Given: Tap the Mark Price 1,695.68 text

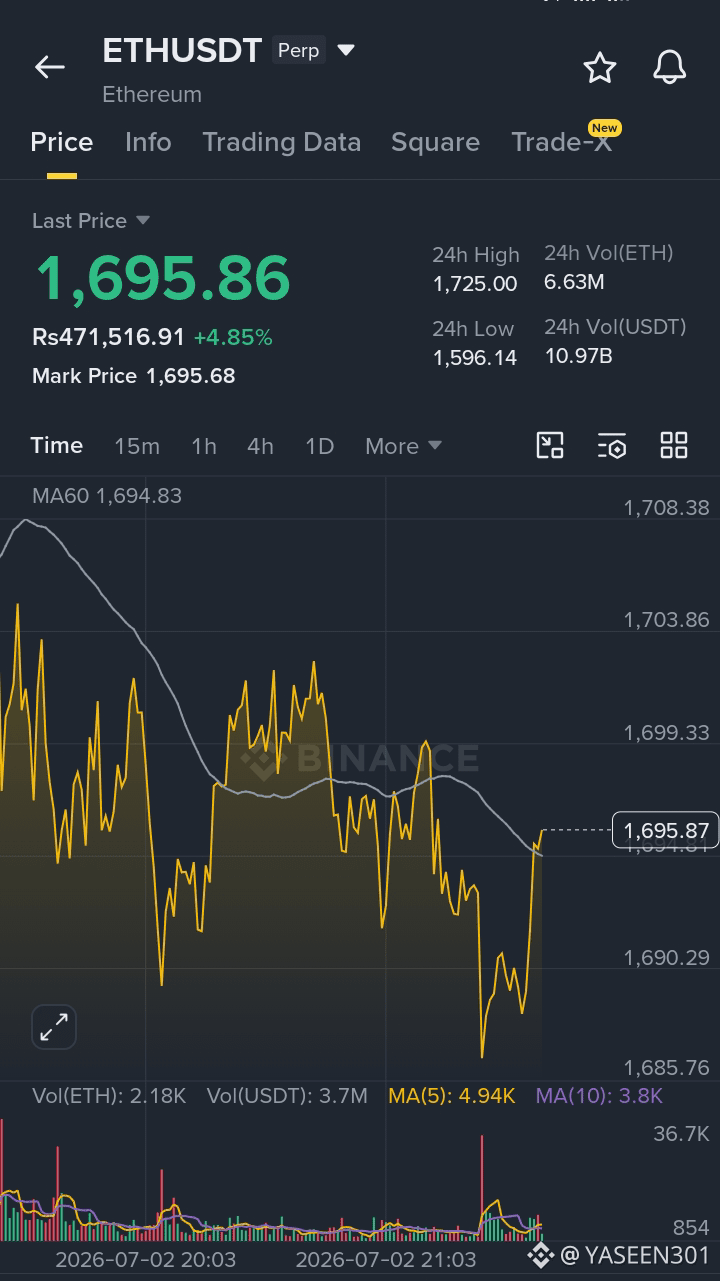Looking at the screenshot, I should click(x=134, y=376).
